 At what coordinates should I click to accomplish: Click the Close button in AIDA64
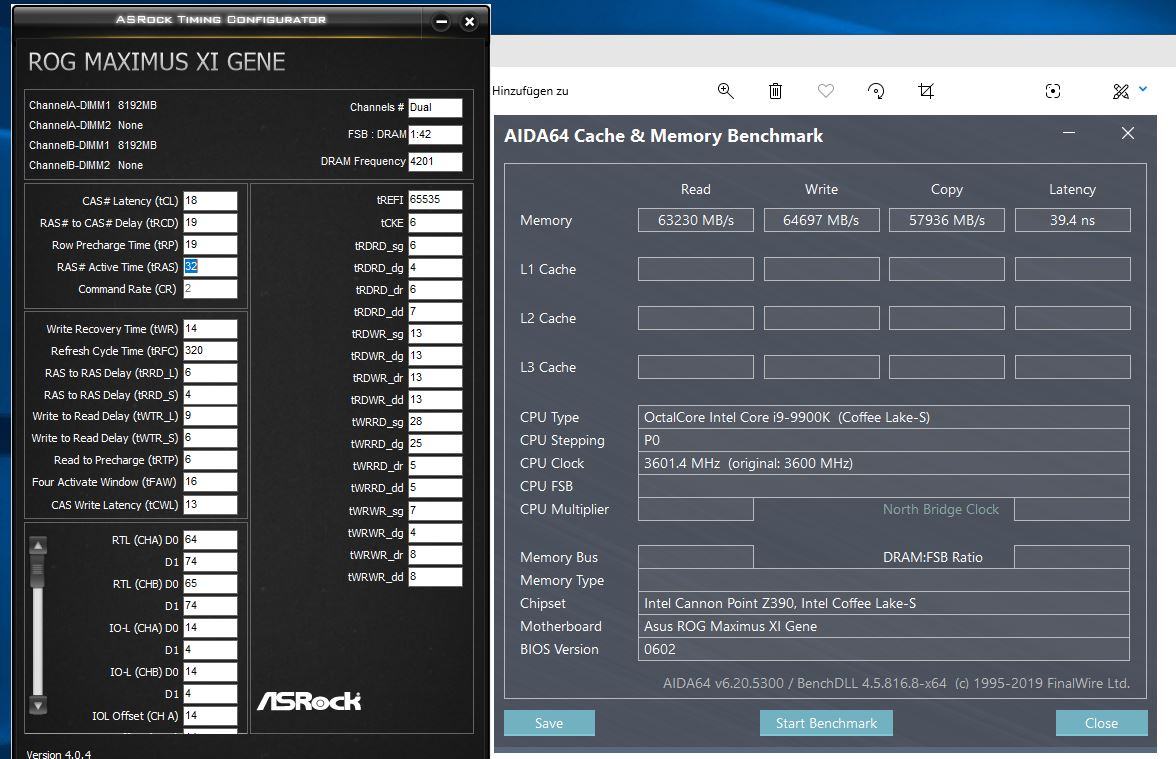click(1101, 723)
